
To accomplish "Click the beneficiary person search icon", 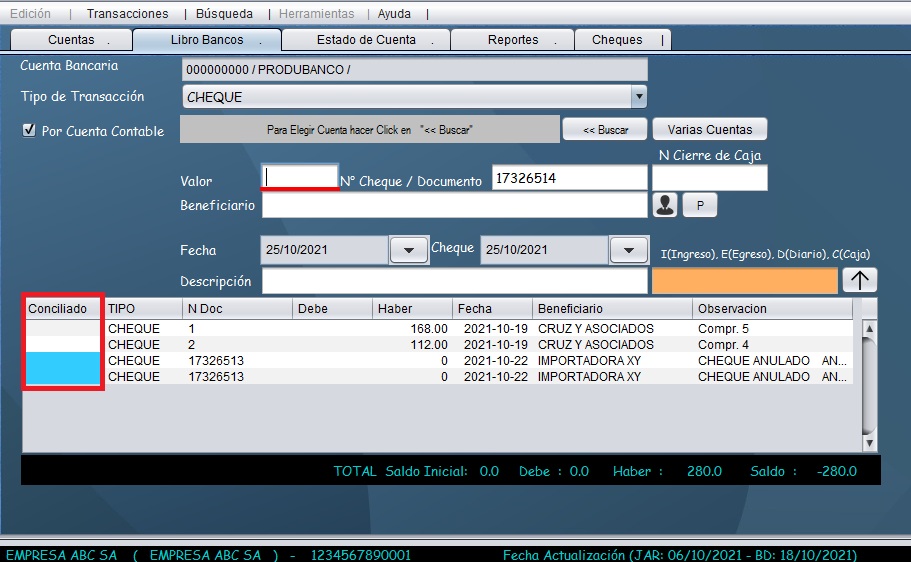I will pos(664,205).
